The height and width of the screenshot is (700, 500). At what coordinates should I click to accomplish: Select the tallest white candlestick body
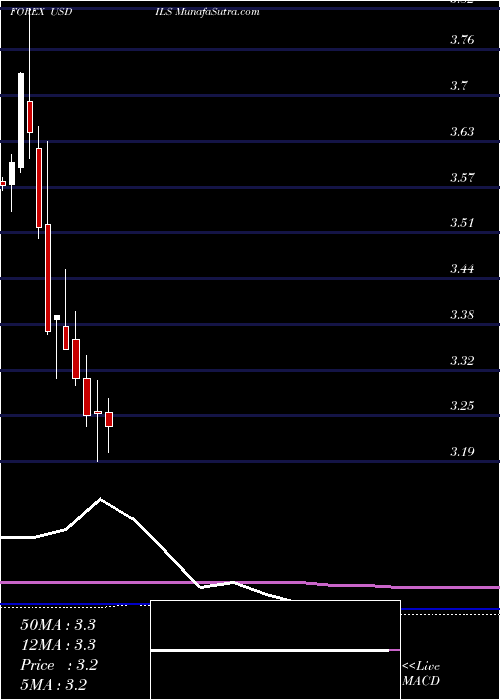[21, 120]
